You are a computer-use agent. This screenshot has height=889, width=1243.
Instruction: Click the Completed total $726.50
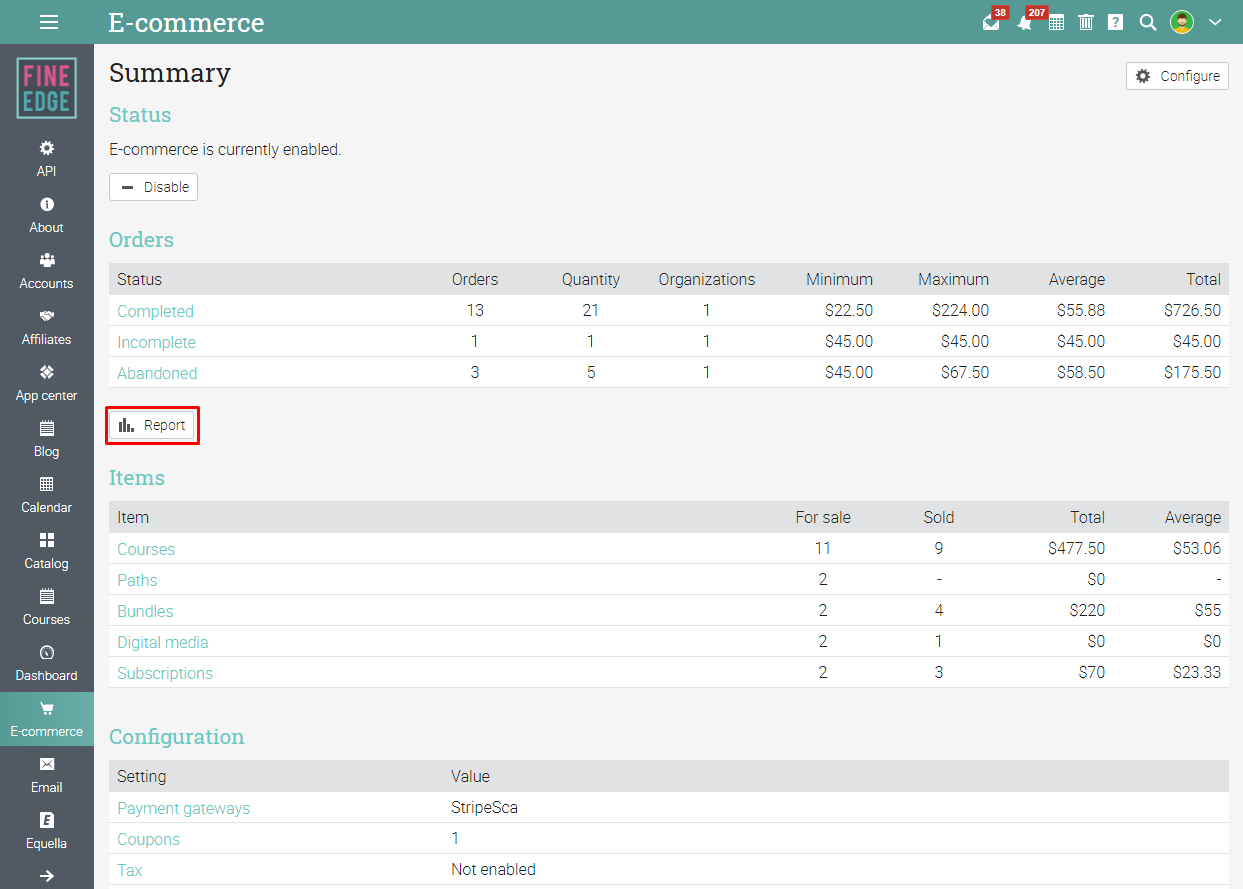point(1192,311)
